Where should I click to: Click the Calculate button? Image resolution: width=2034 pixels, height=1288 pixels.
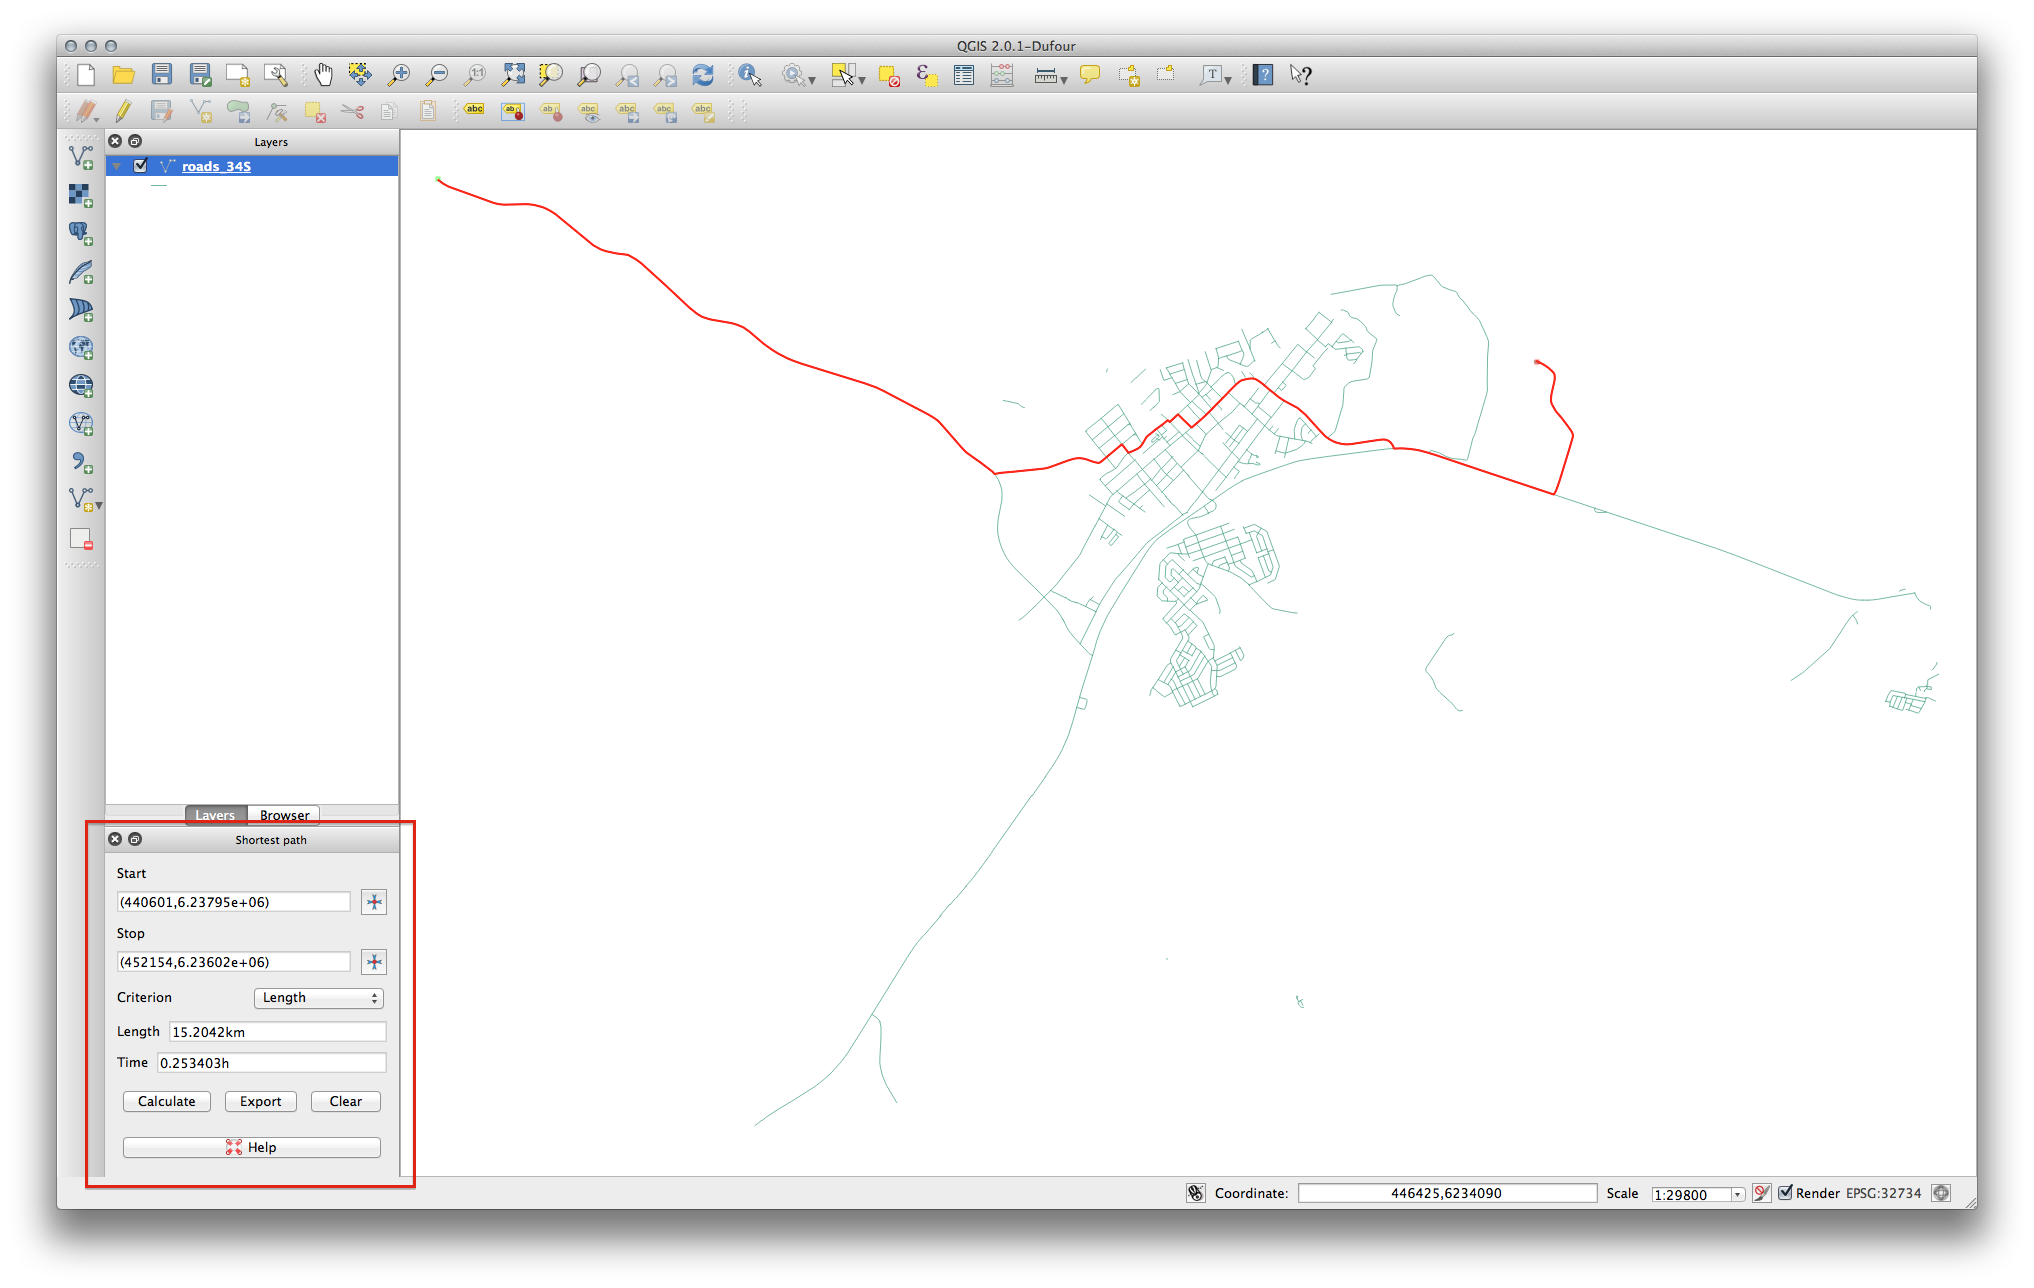(x=168, y=1101)
